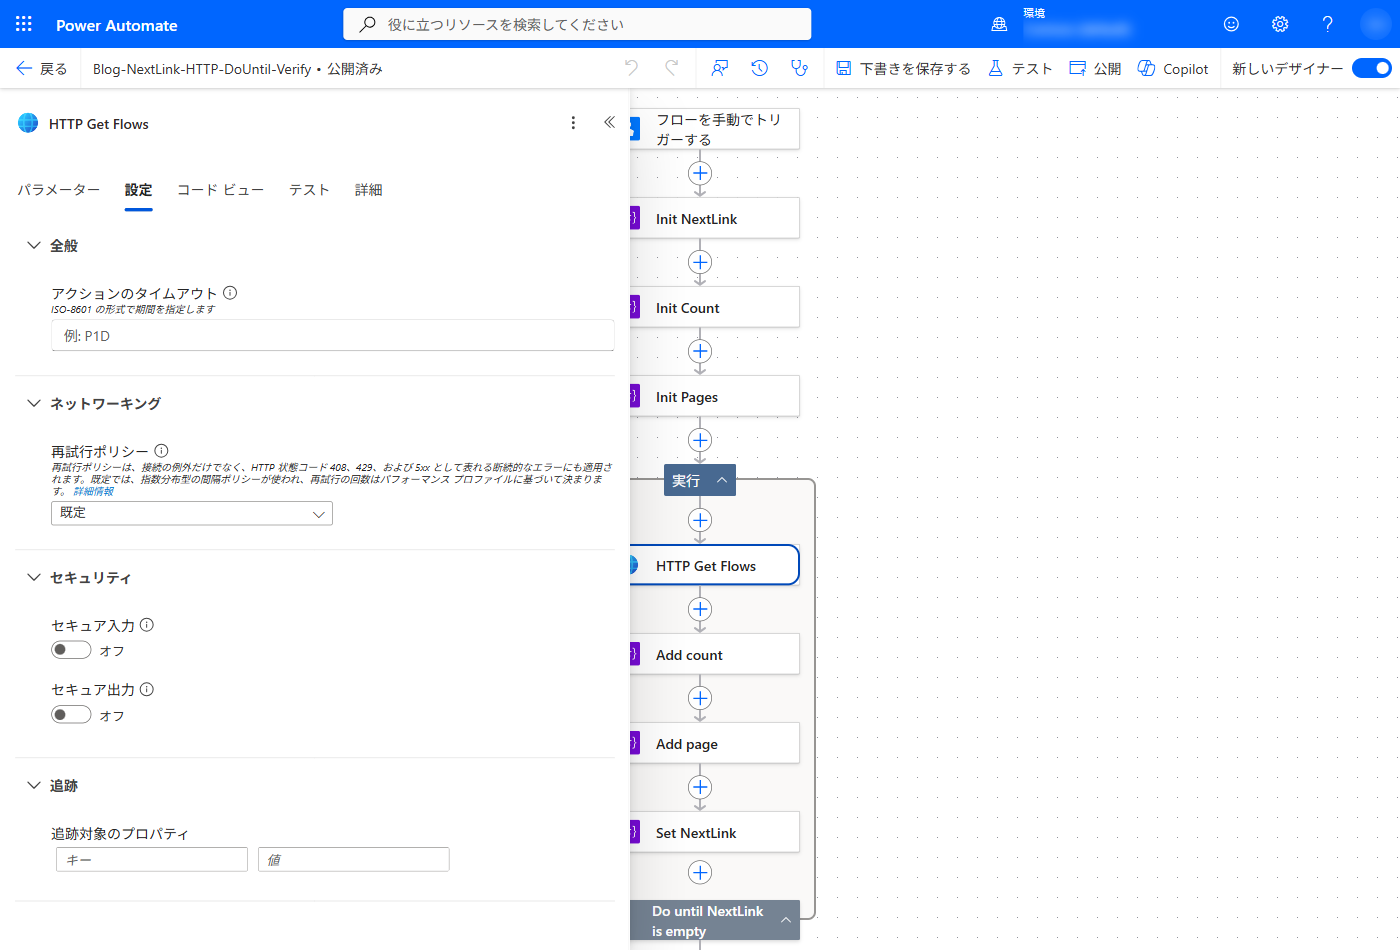Click the info icon beside アクションのタイムアウト

[x=230, y=293]
